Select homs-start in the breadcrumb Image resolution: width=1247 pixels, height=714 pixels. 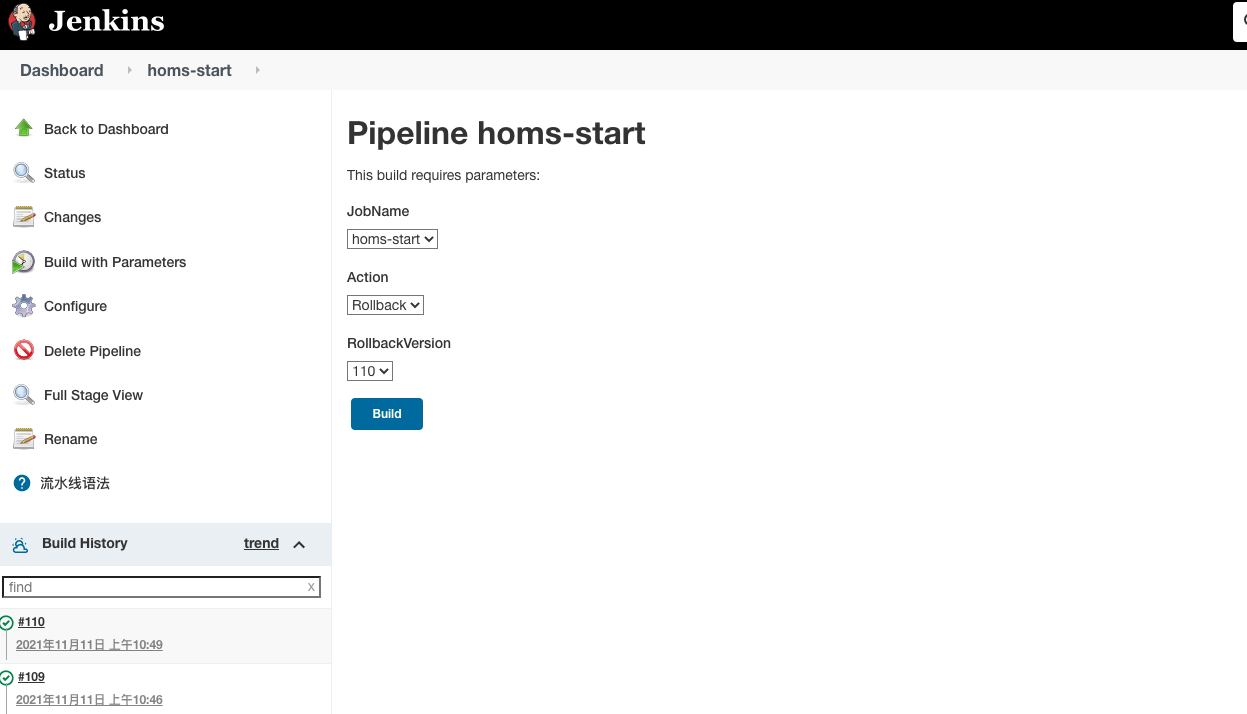coord(189,70)
